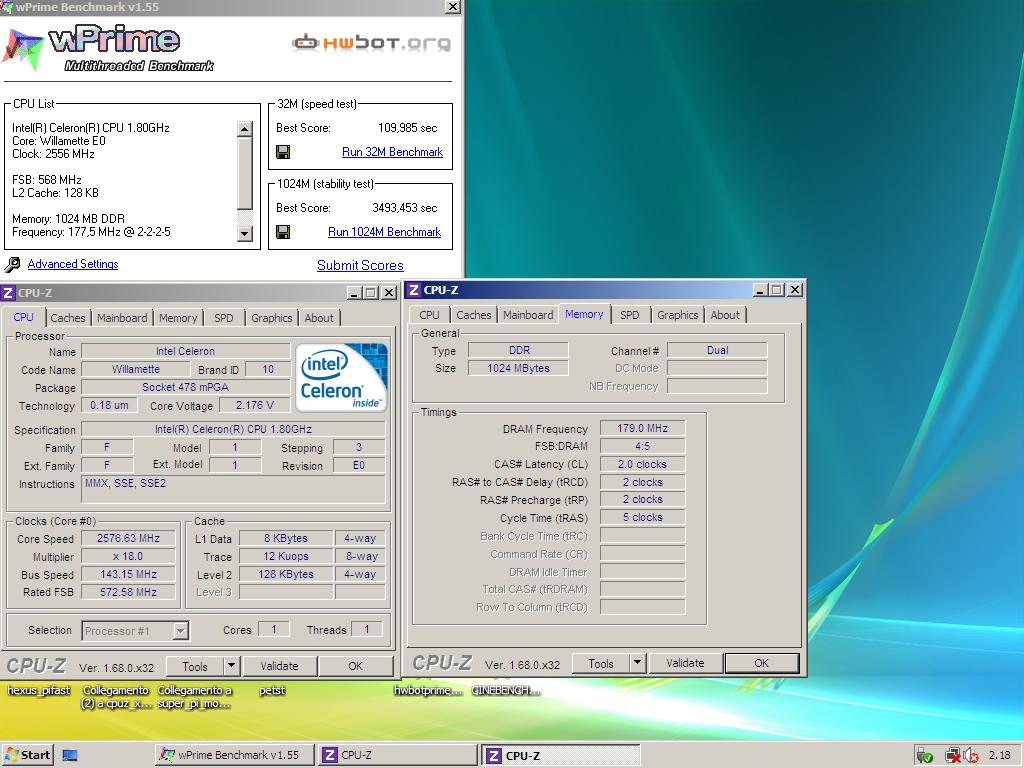Screen dimensions: 1024x768
Task: Click the network tray icon with red X
Action: point(952,756)
